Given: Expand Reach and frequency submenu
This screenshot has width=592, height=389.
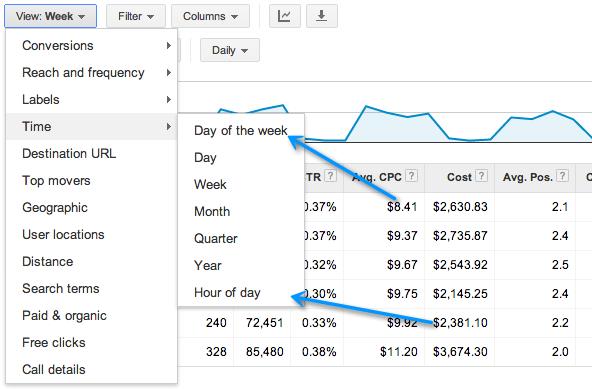Looking at the screenshot, I should click(91, 73).
